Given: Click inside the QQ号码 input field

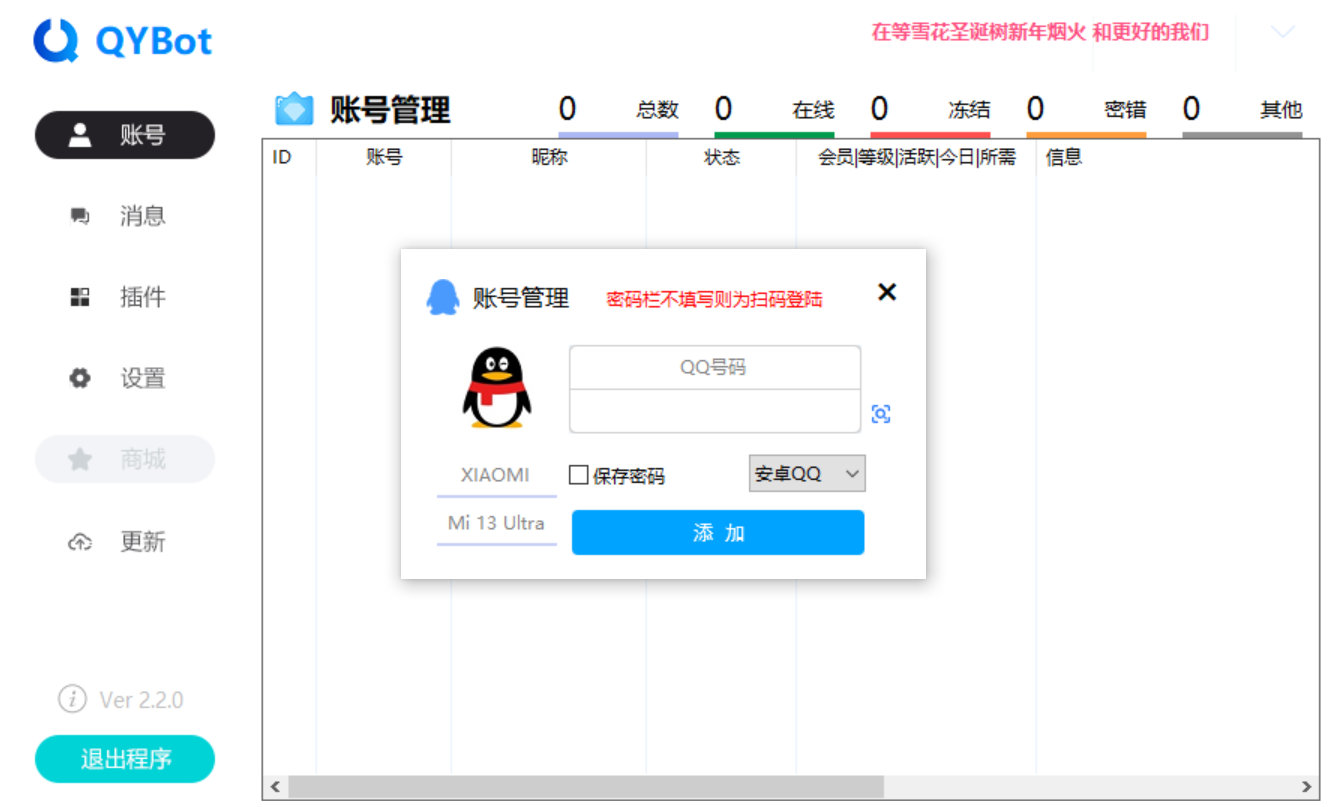Looking at the screenshot, I should coord(714,368).
